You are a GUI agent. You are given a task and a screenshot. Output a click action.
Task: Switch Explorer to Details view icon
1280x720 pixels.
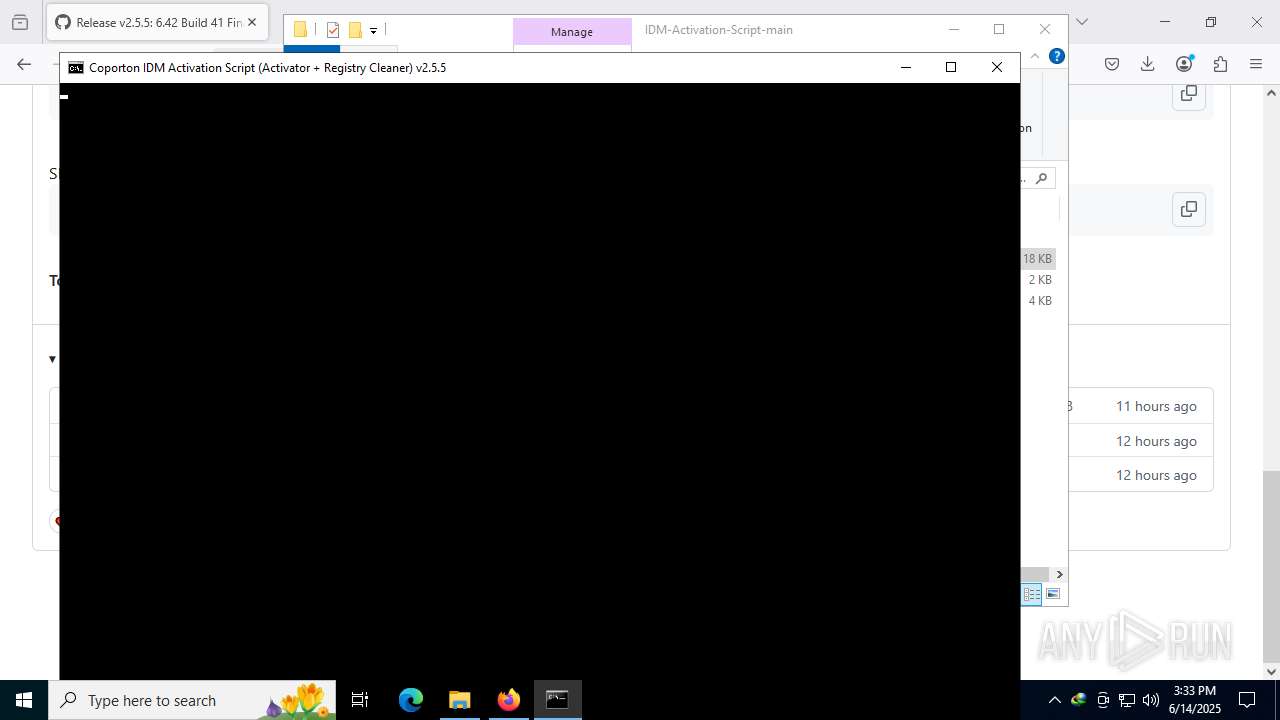(1031, 594)
